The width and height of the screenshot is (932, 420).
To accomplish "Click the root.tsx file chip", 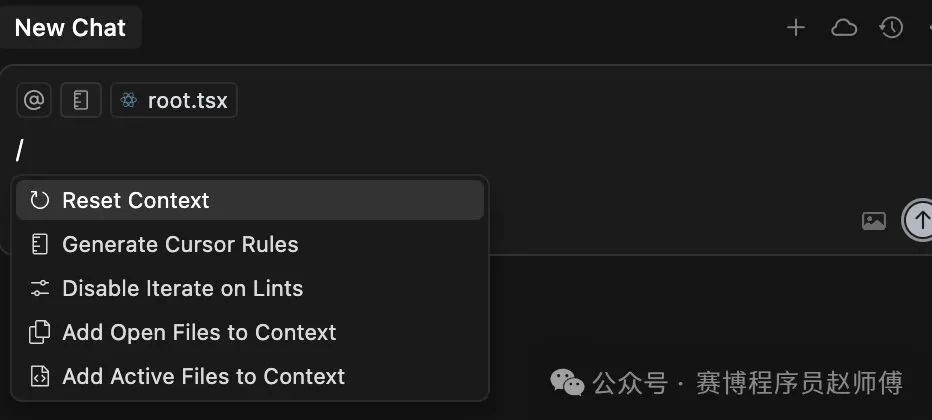I will [x=174, y=100].
